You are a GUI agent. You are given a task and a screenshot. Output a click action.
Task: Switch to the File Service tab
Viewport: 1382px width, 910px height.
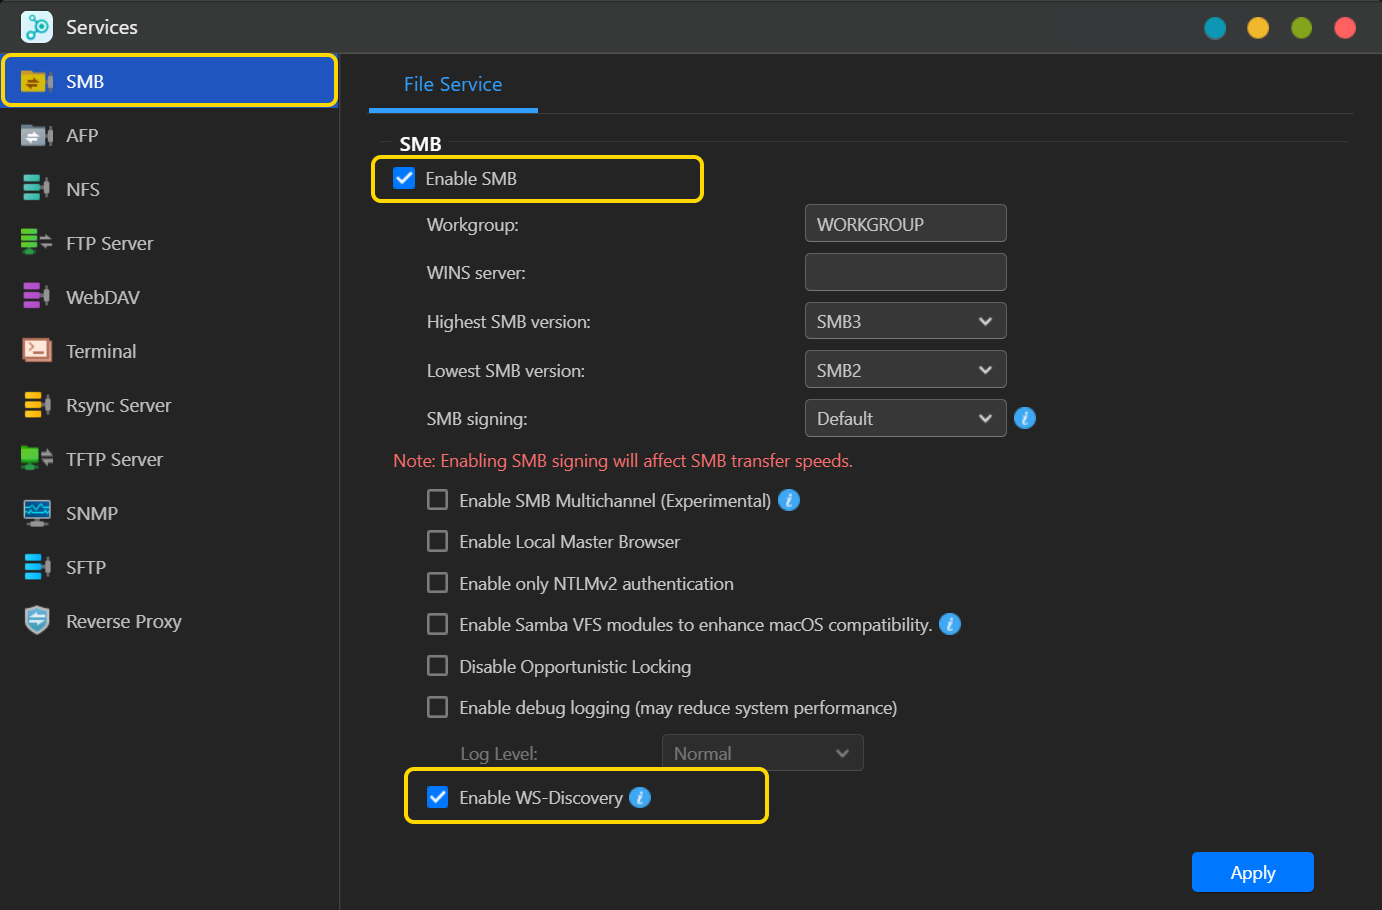click(453, 84)
